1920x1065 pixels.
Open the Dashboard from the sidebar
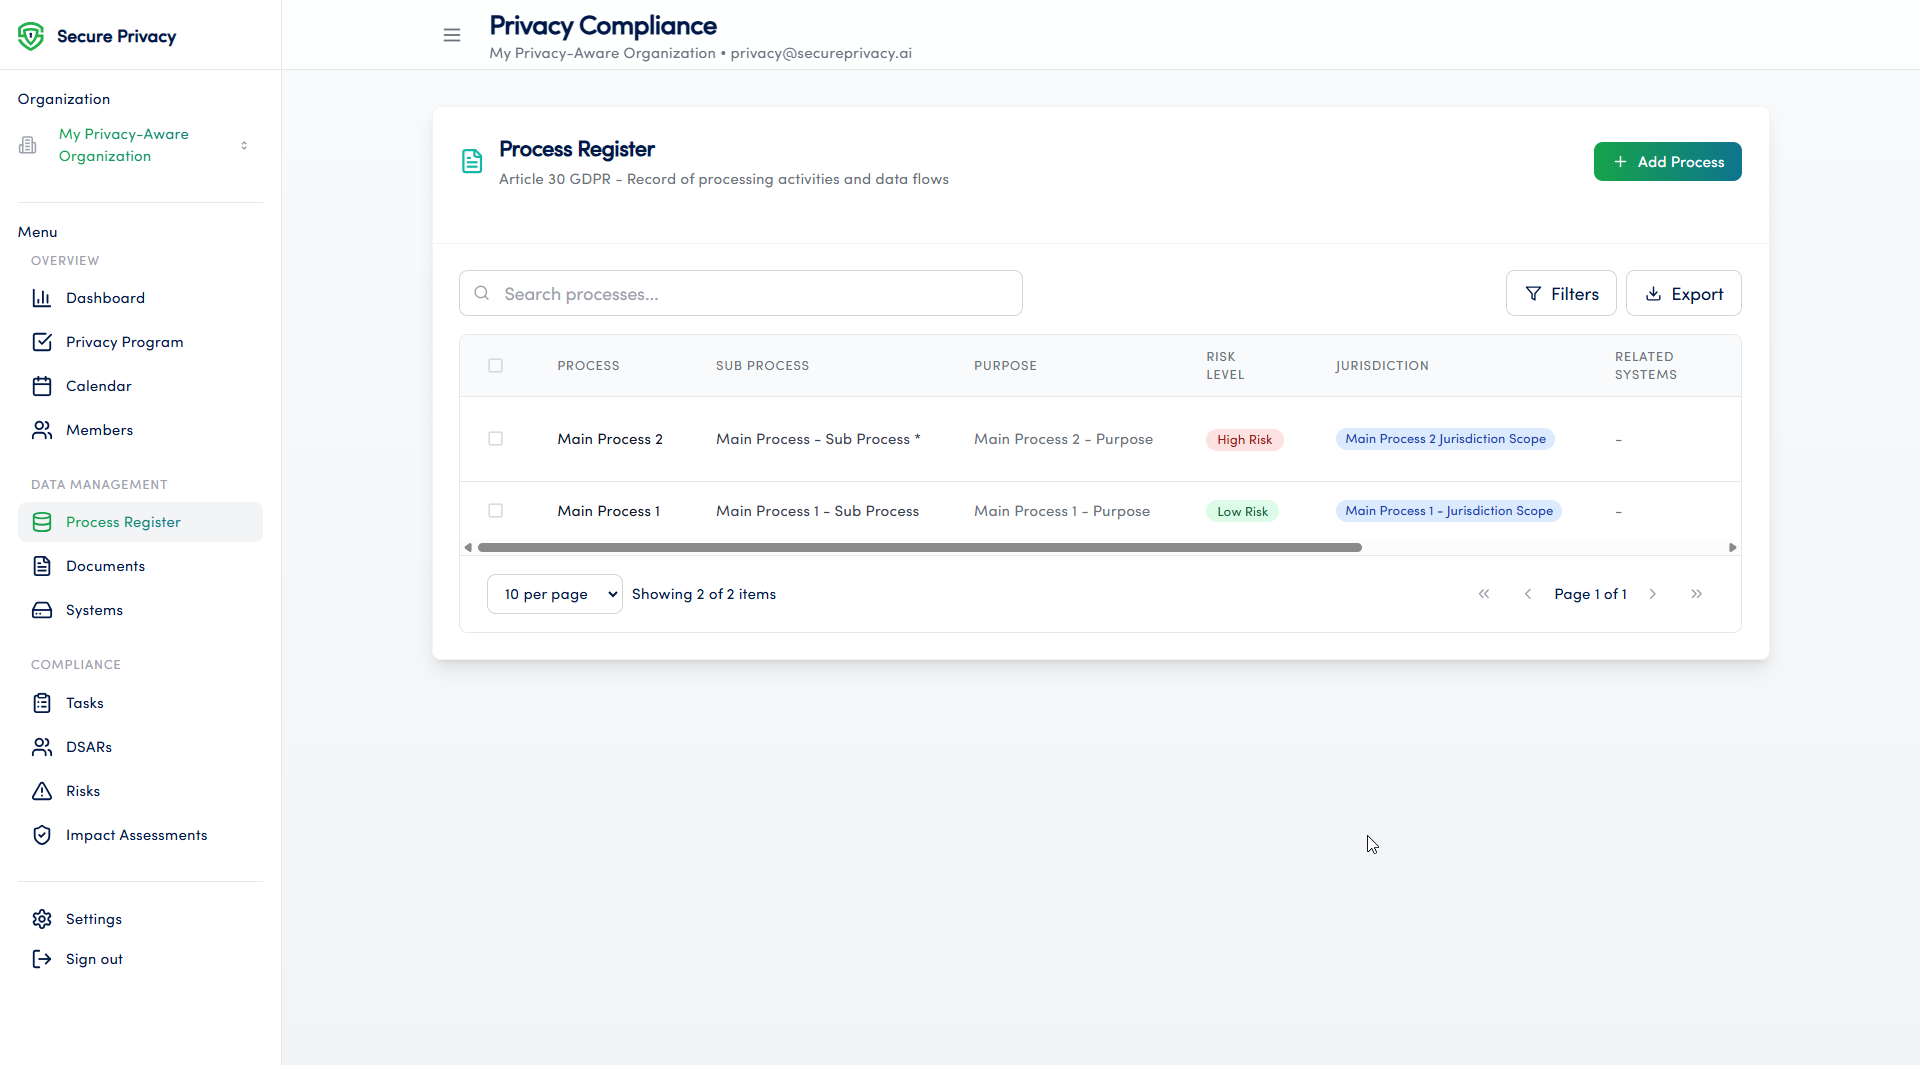click(105, 297)
